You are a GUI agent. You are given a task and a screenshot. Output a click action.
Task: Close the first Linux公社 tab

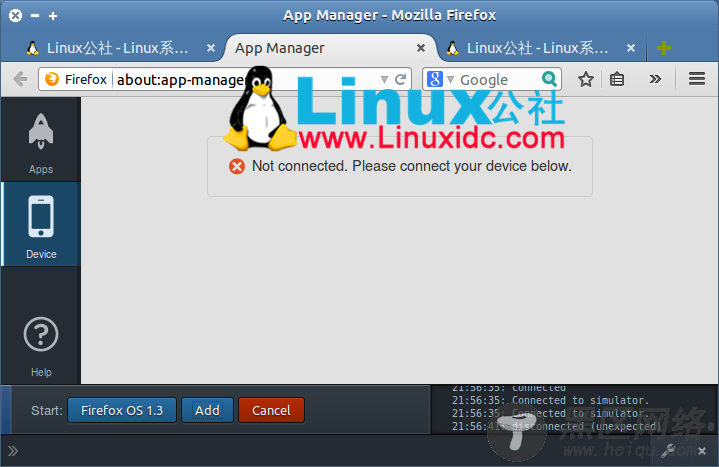(x=210, y=48)
